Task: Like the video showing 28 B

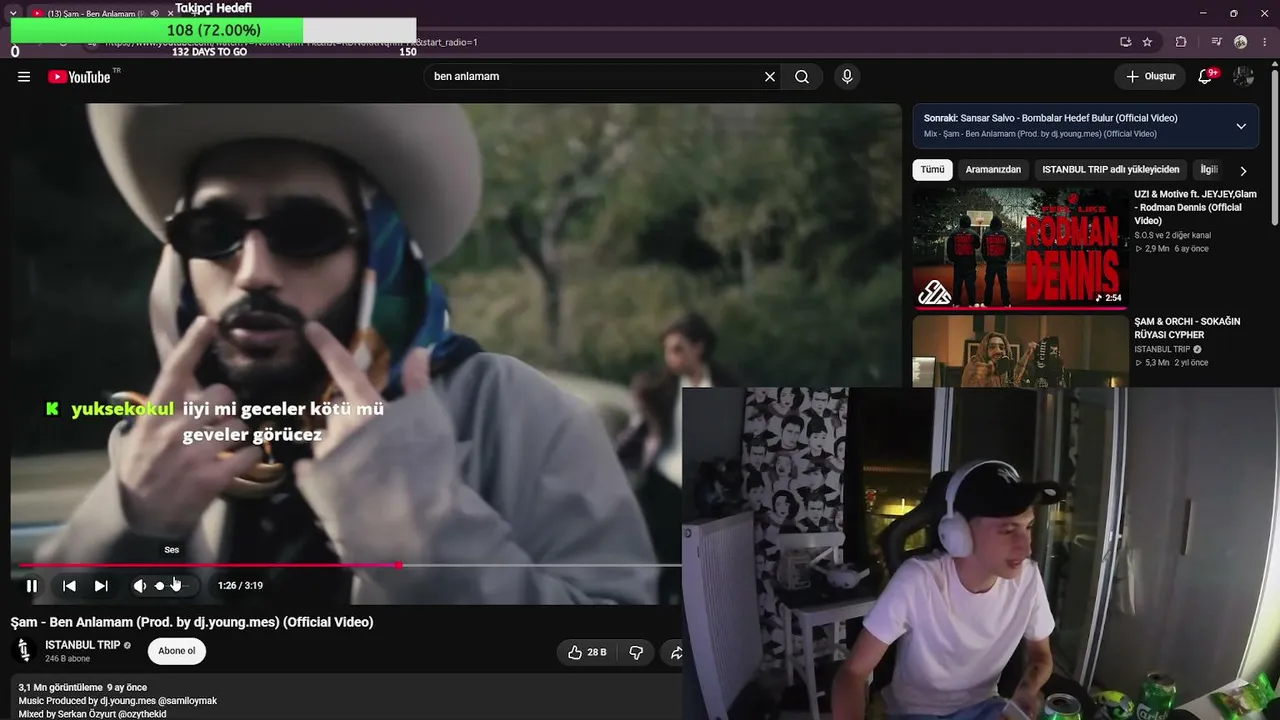Action: (587, 652)
